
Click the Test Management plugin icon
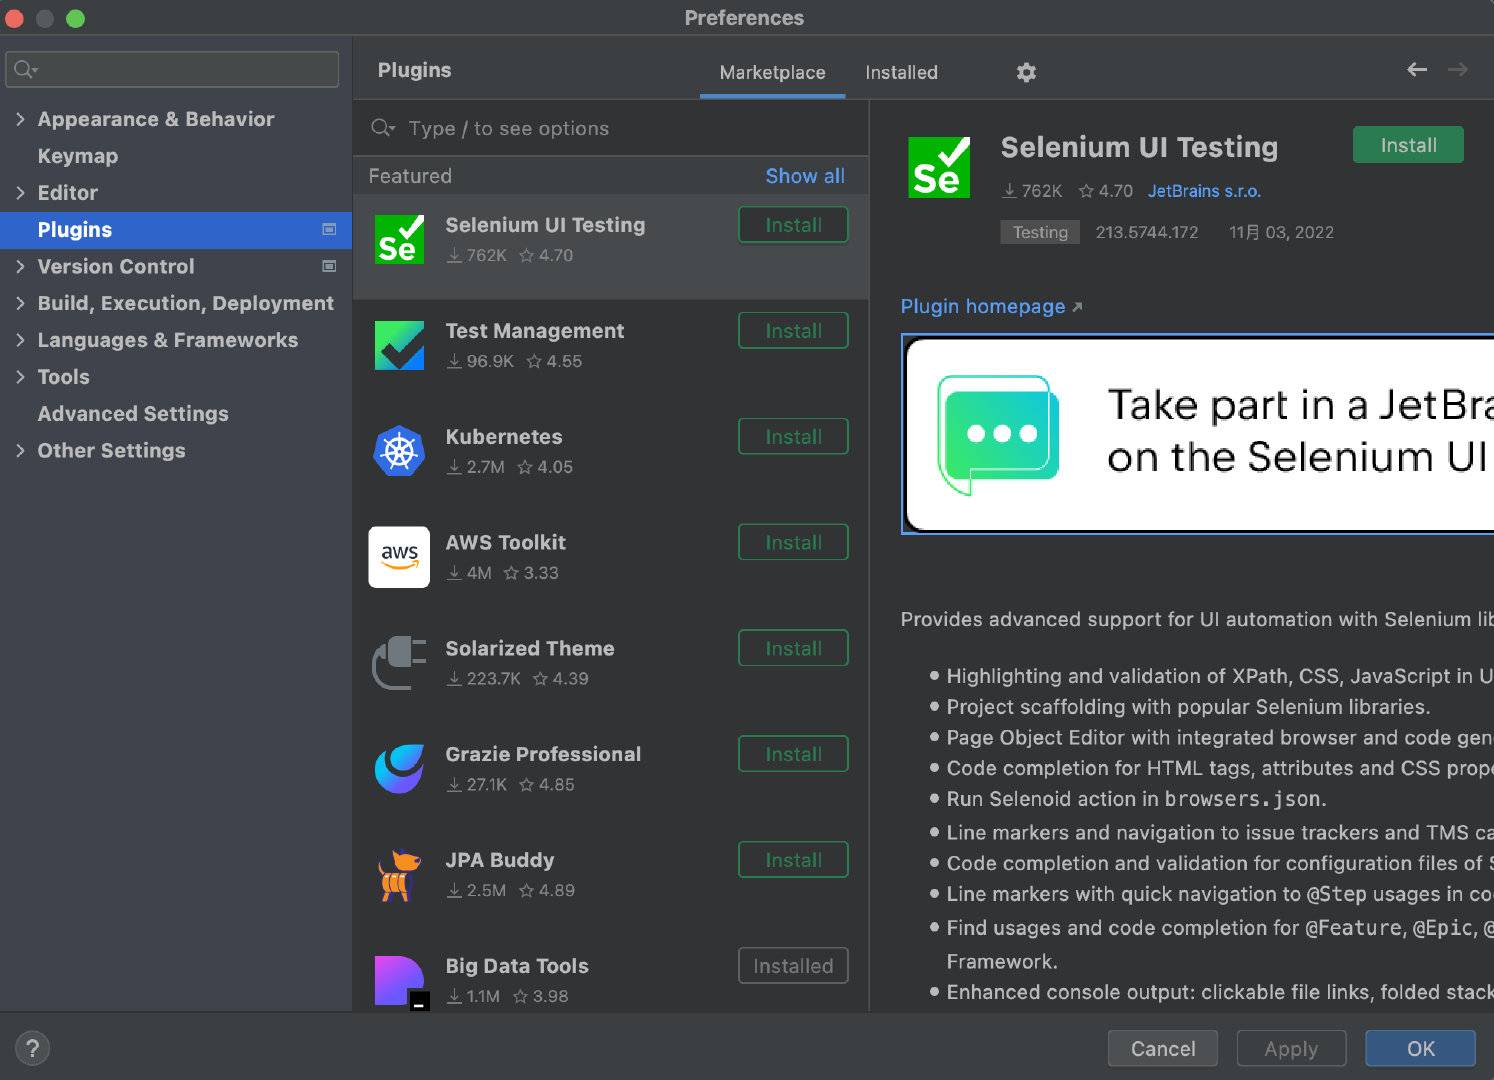pos(399,346)
